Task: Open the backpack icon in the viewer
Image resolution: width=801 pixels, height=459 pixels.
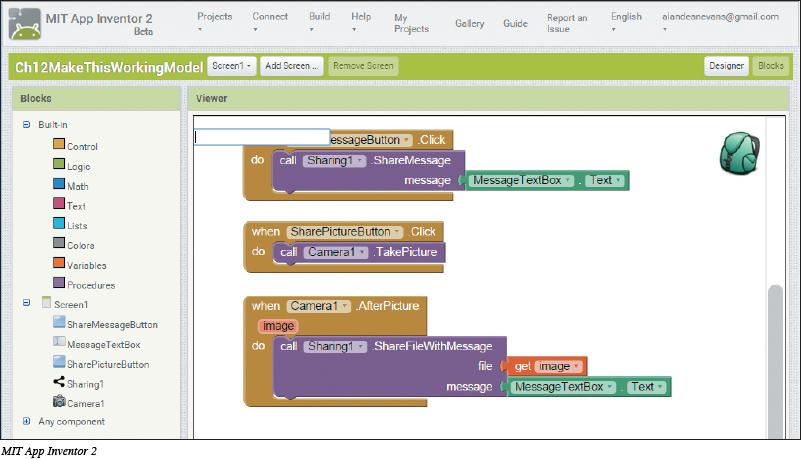Action: (740, 153)
